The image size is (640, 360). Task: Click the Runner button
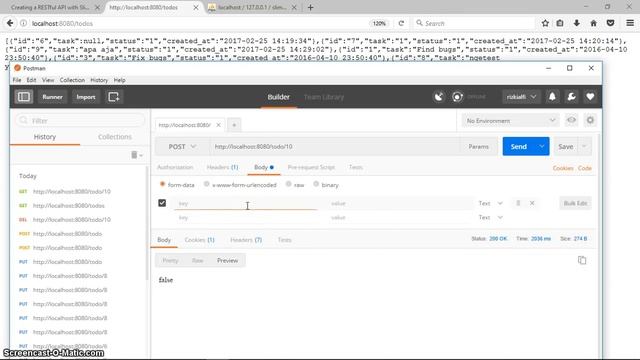click(52, 97)
